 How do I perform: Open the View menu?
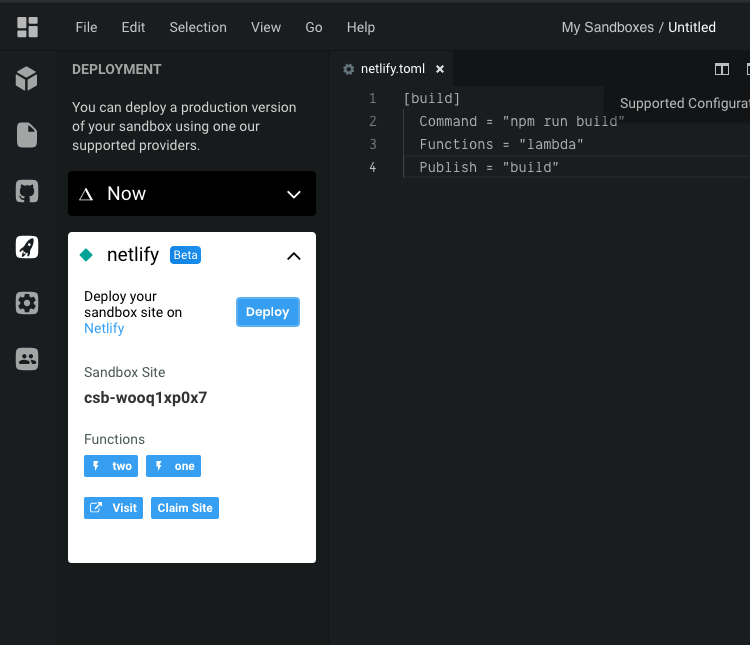coord(266,27)
